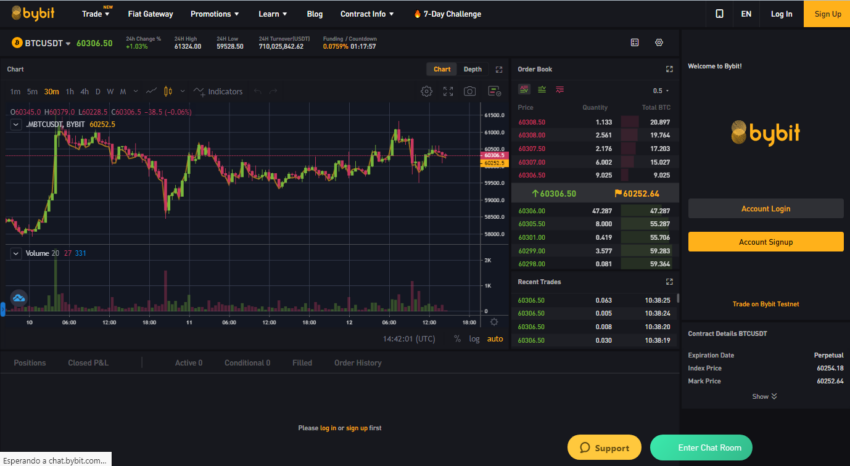Click the redo arrow in chart toolbar

point(273,92)
